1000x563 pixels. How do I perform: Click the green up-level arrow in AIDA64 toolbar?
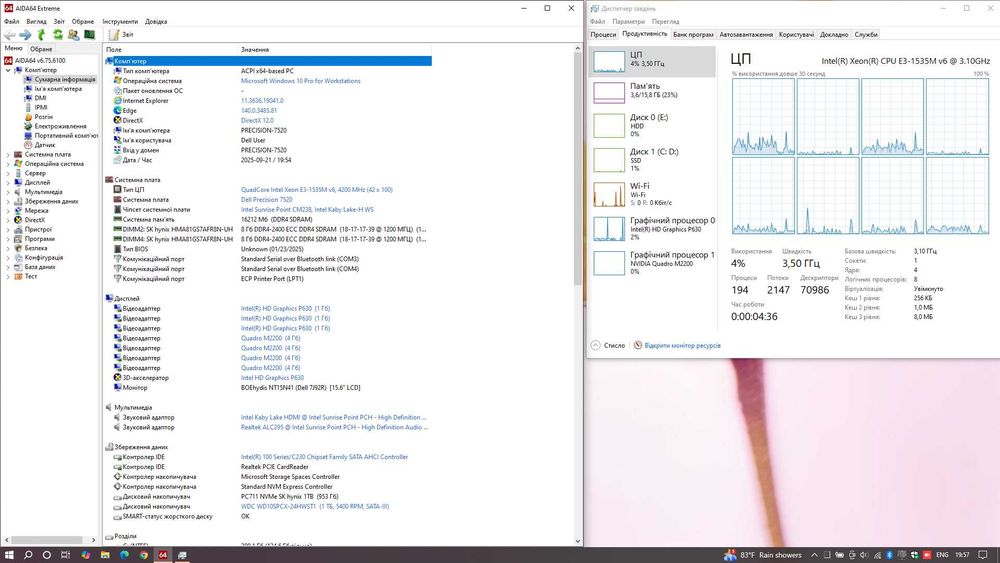tap(41, 34)
